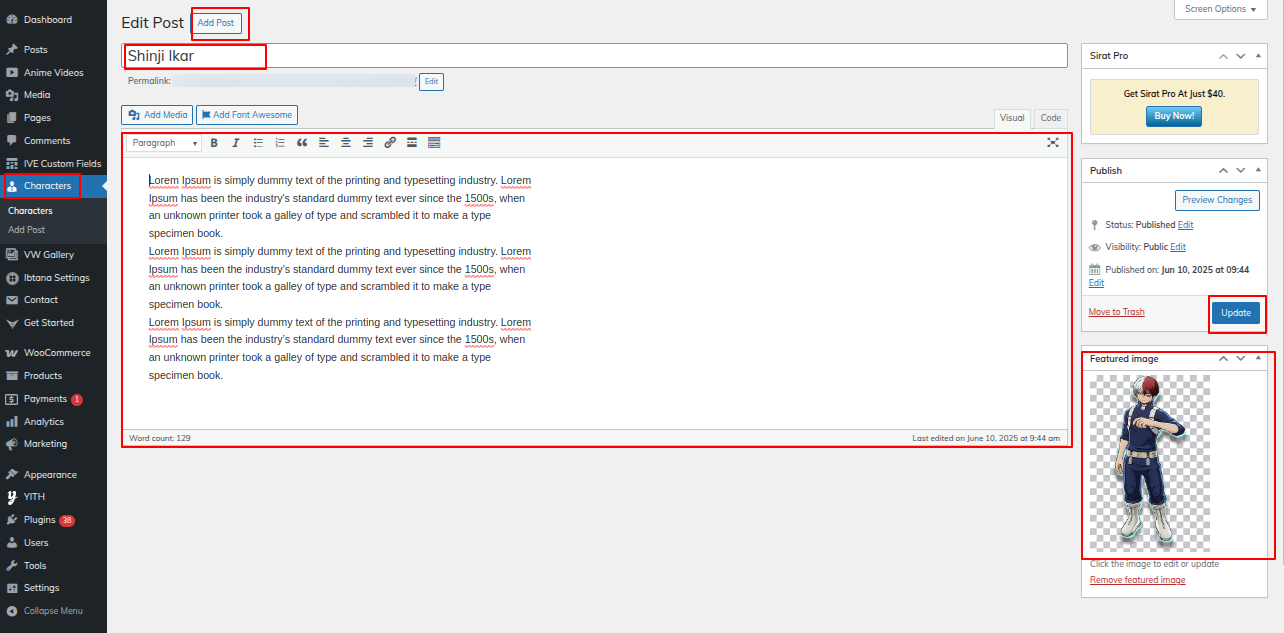Click the featured image thumbnail

pos(1149,463)
